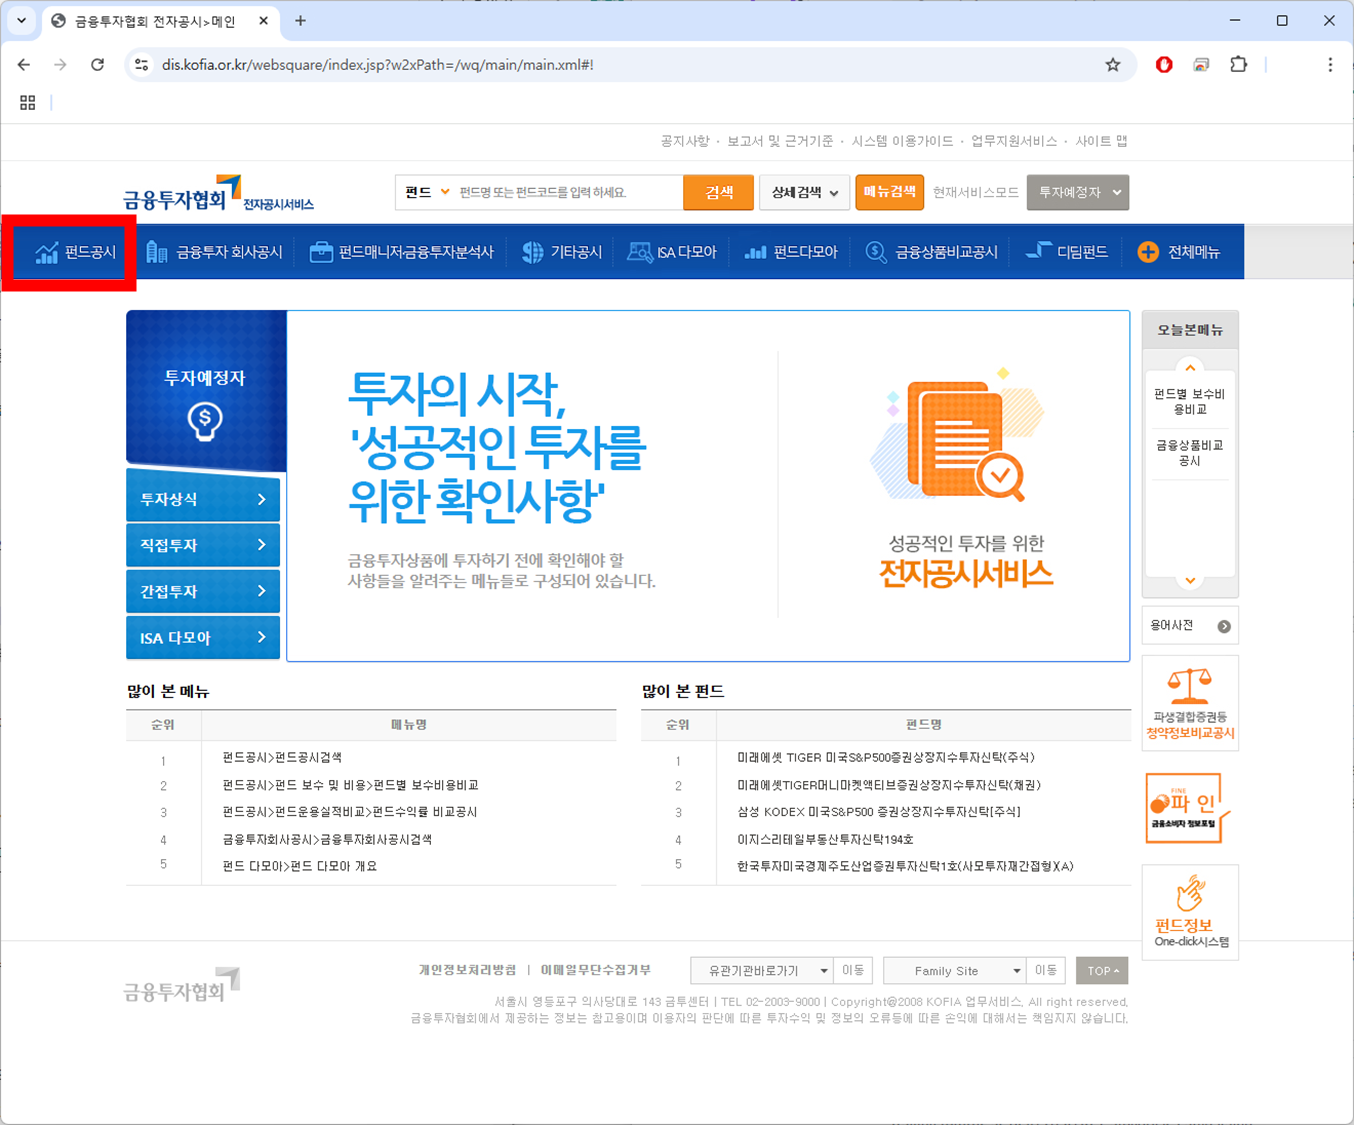Expand the Family Site dropdown
This screenshot has width=1354, height=1125.
955,970
